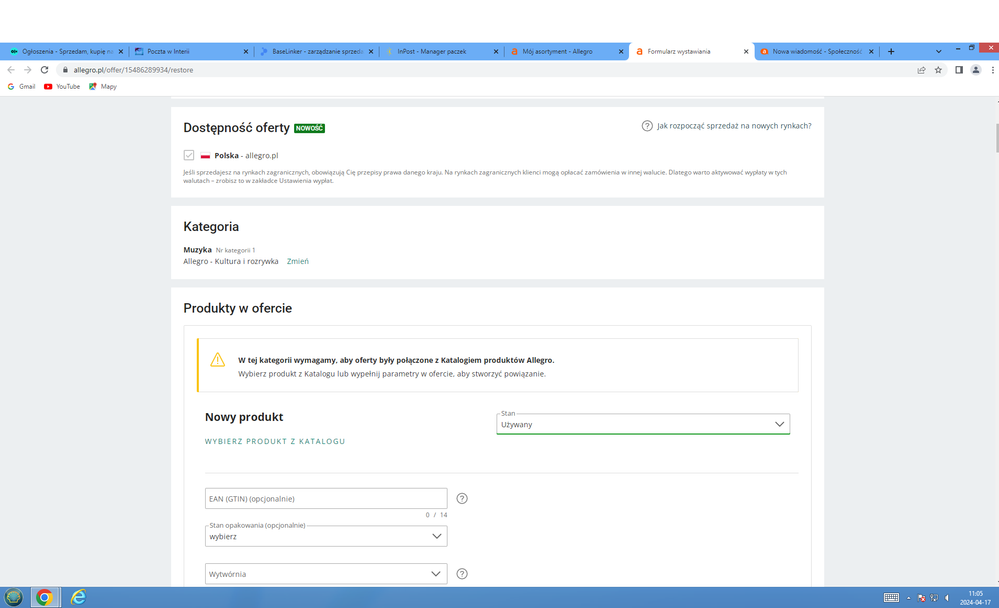Open the Wytwórnia dropdown
Viewport: 999px width, 608px height.
[326, 574]
